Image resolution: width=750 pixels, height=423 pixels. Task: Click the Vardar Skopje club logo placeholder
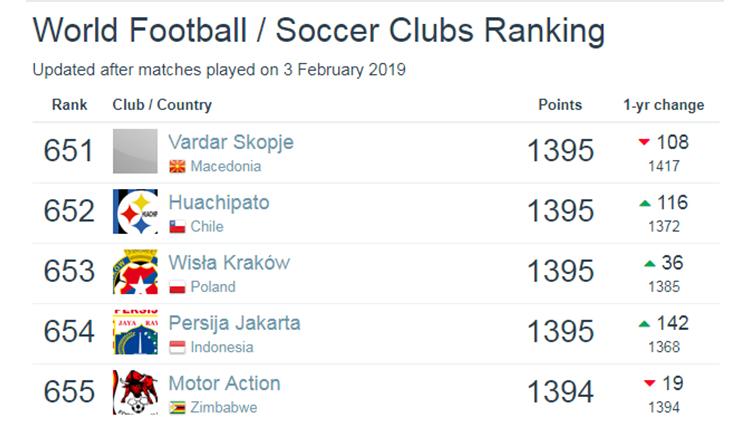[135, 151]
